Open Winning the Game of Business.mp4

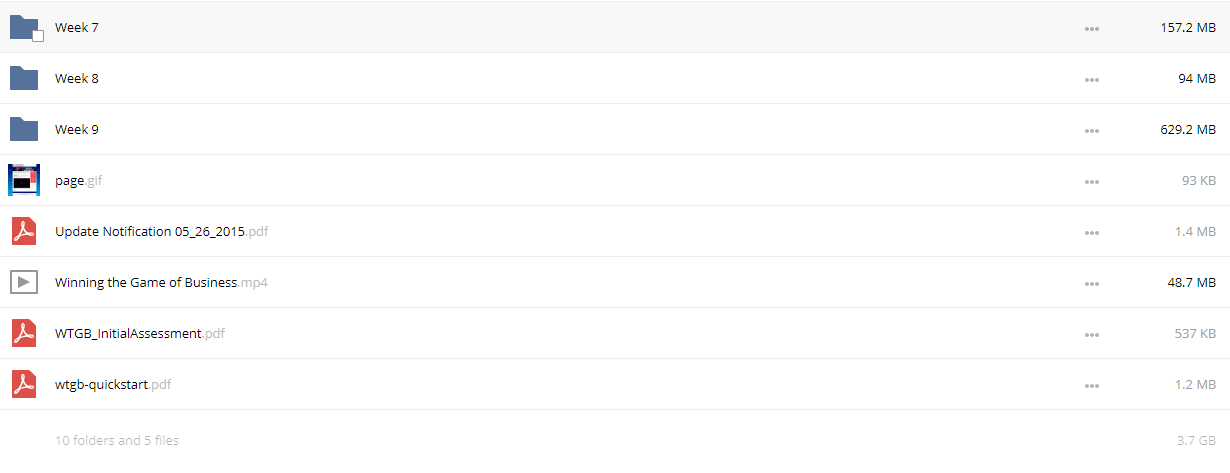(161, 282)
